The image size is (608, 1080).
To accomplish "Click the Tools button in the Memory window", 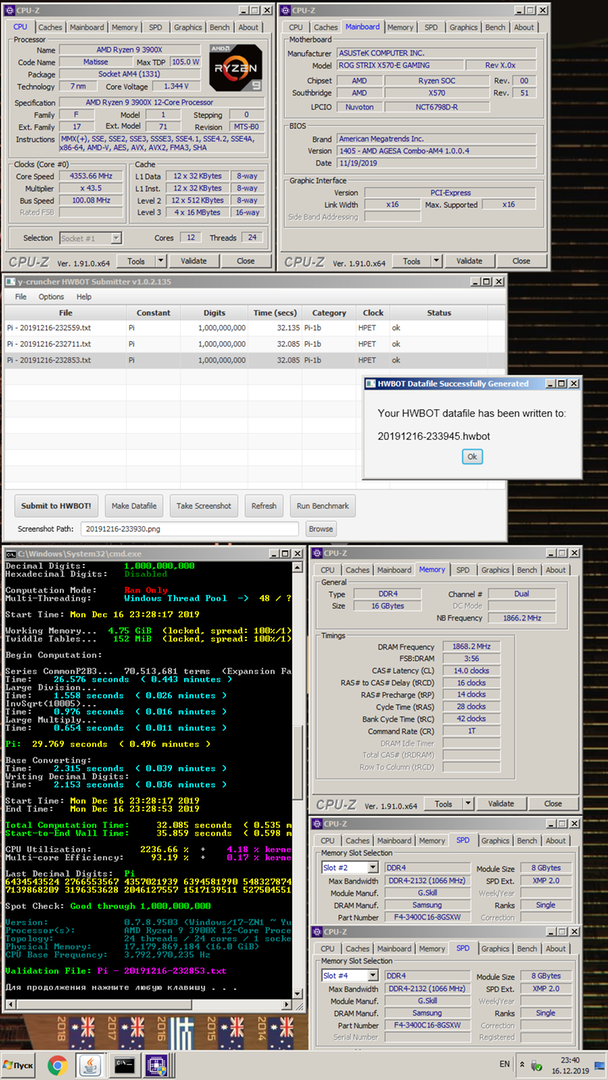I will point(443,803).
